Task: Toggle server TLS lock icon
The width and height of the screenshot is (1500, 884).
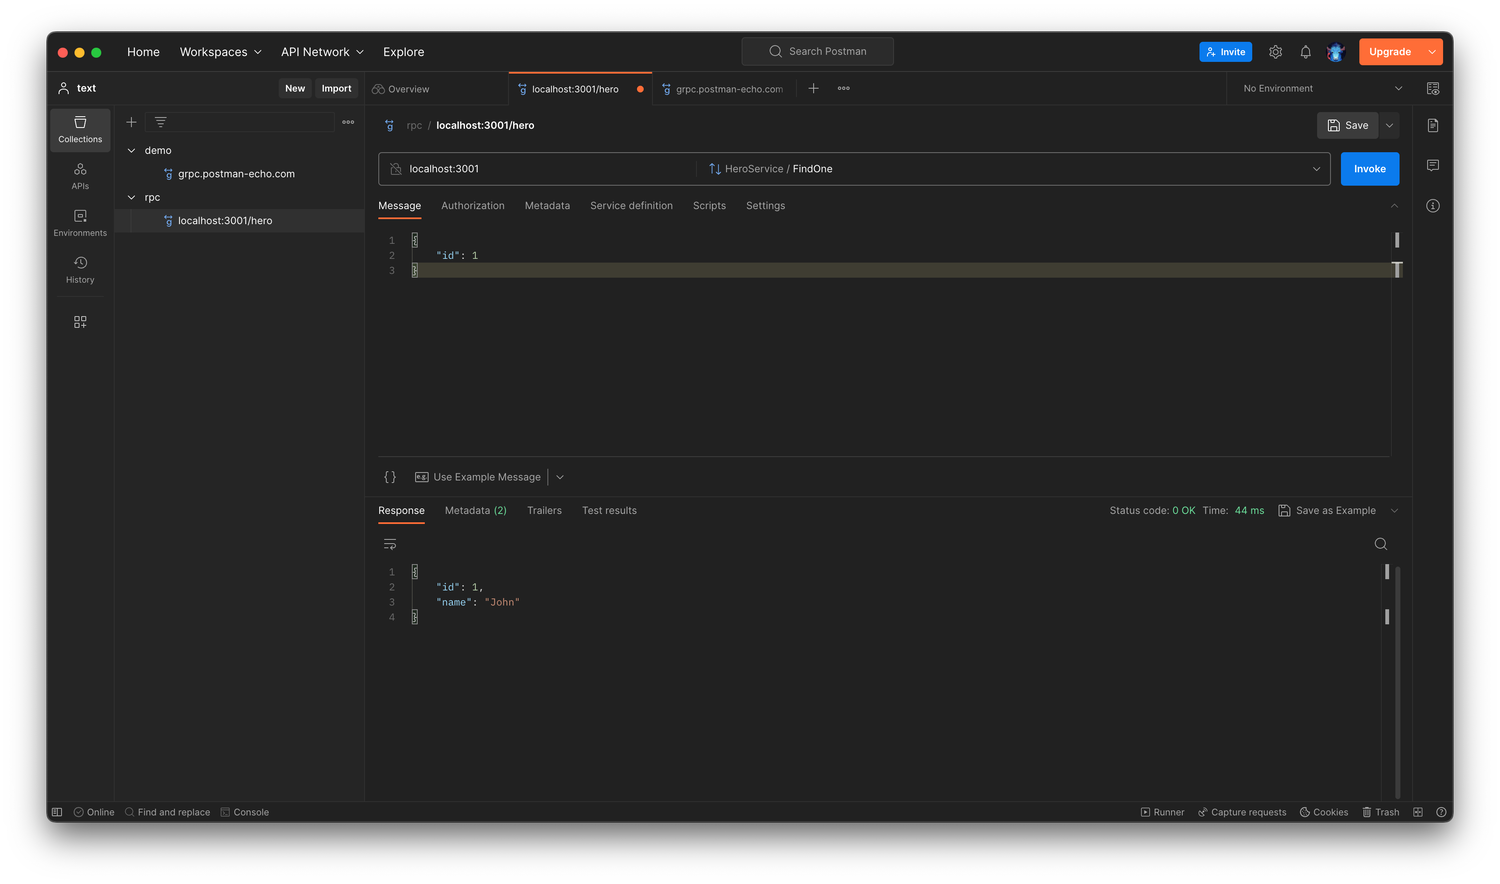Action: pos(395,169)
